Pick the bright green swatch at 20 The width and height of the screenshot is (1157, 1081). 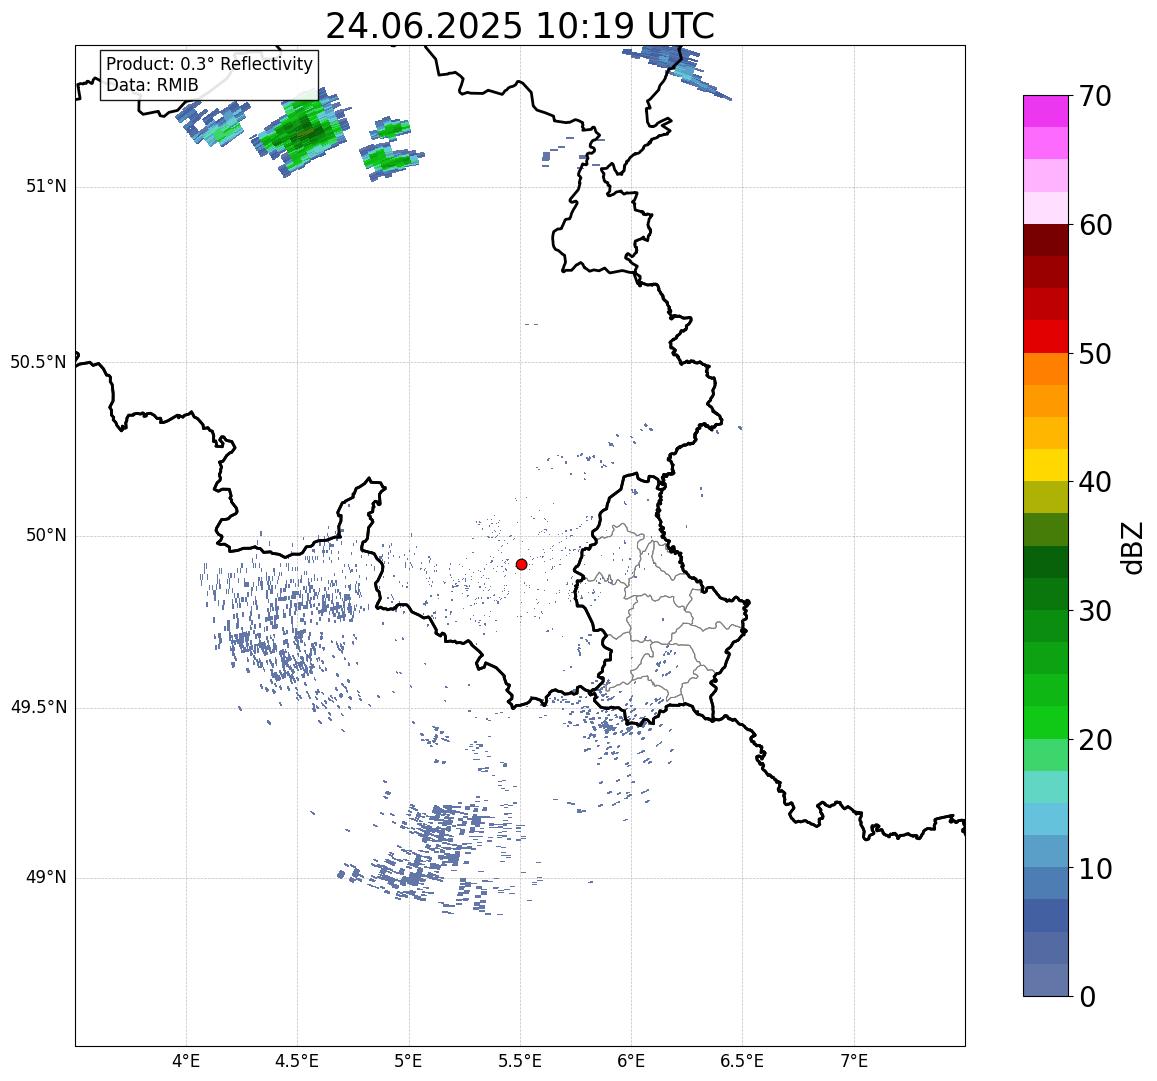click(x=1046, y=722)
